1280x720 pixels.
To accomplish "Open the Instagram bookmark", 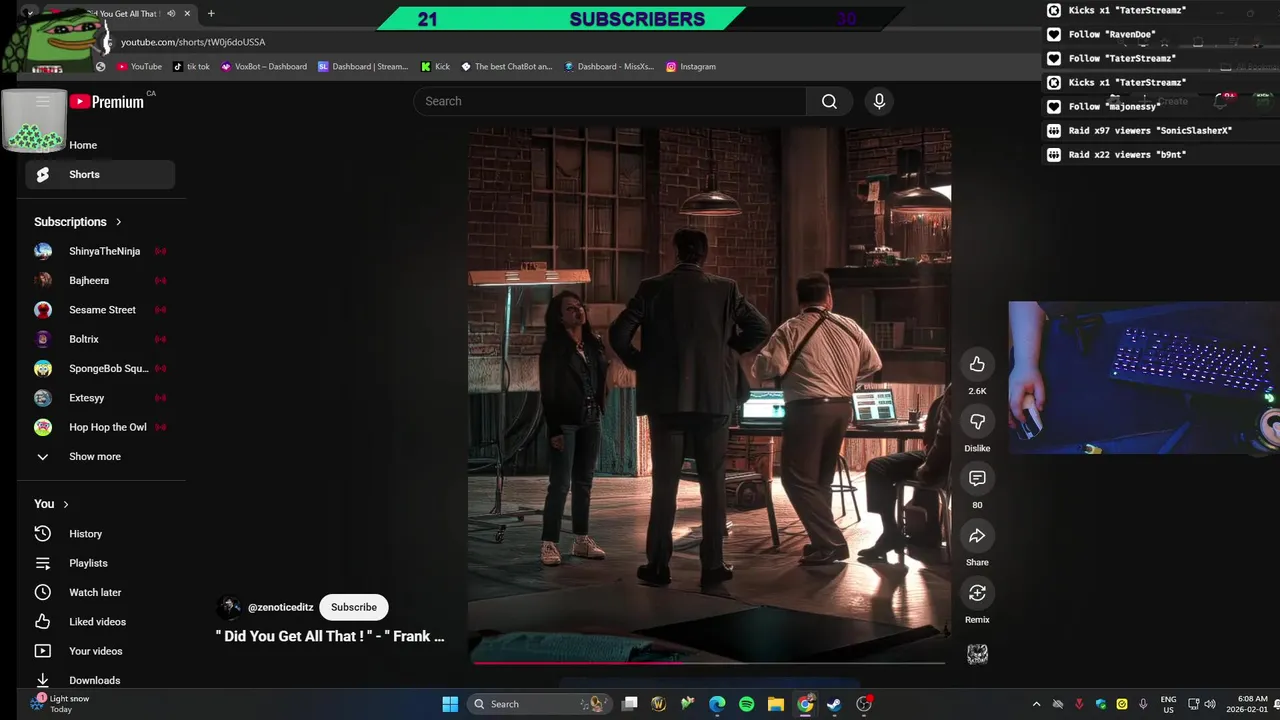I will (691, 66).
